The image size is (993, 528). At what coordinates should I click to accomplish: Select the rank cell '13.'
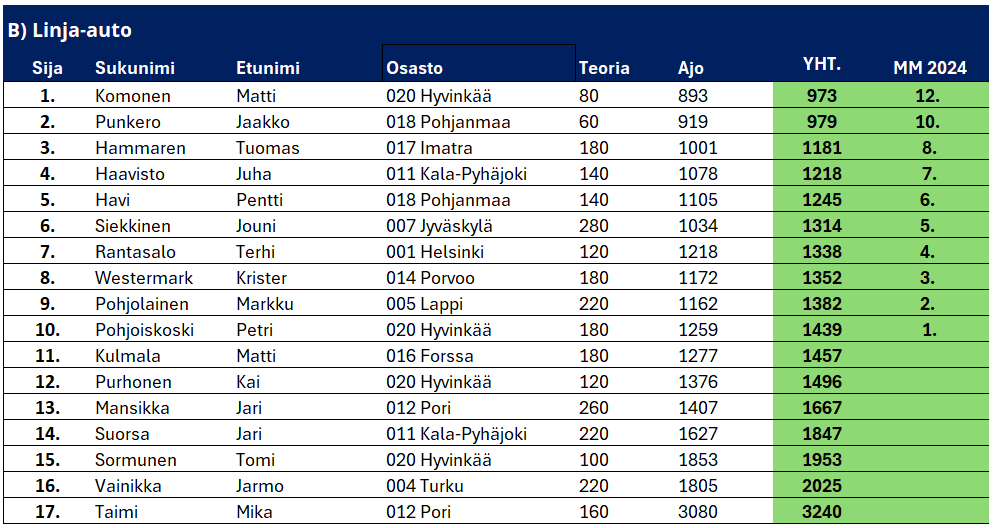coord(48,408)
